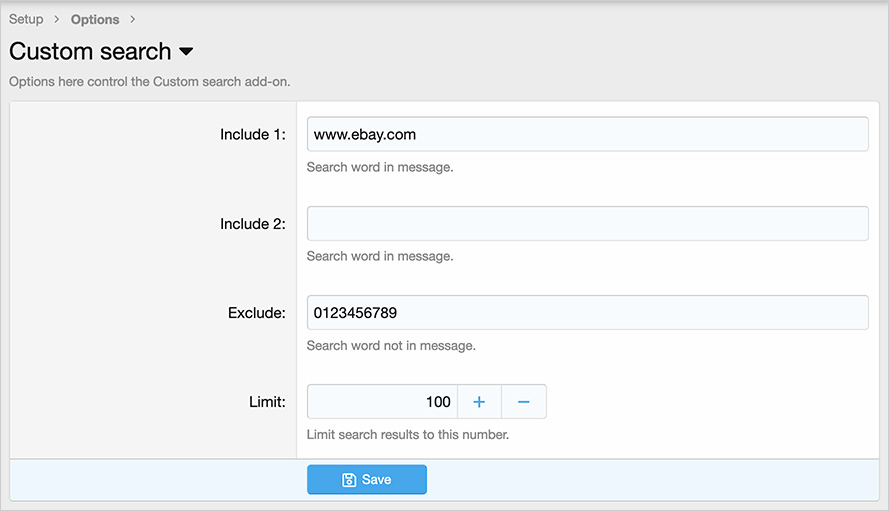Click the chevron right after Options breadcrumb
Image resolution: width=889 pixels, height=511 pixels.
click(x=132, y=20)
